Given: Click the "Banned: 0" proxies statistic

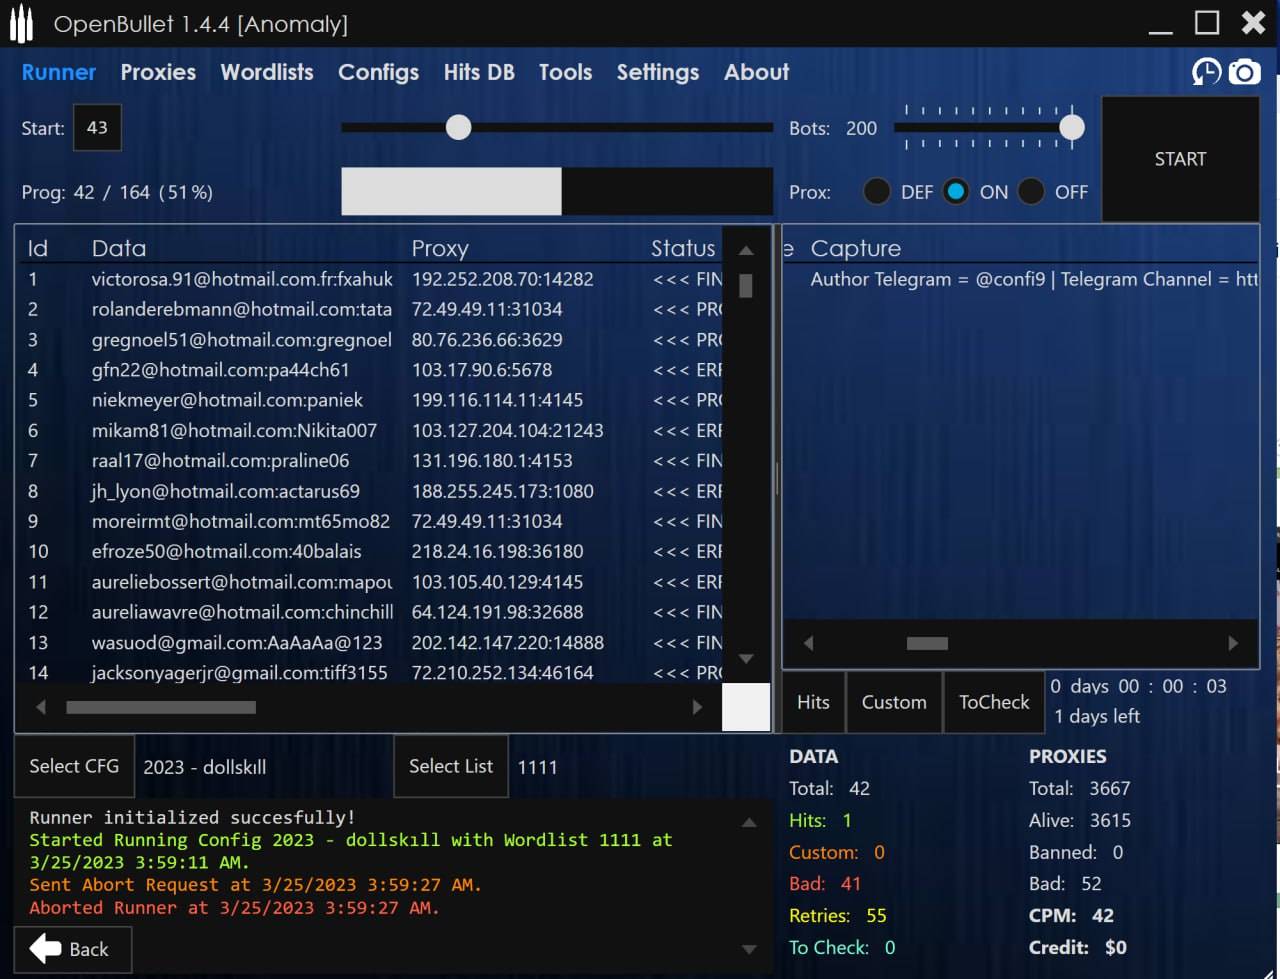Looking at the screenshot, I should 1076,852.
